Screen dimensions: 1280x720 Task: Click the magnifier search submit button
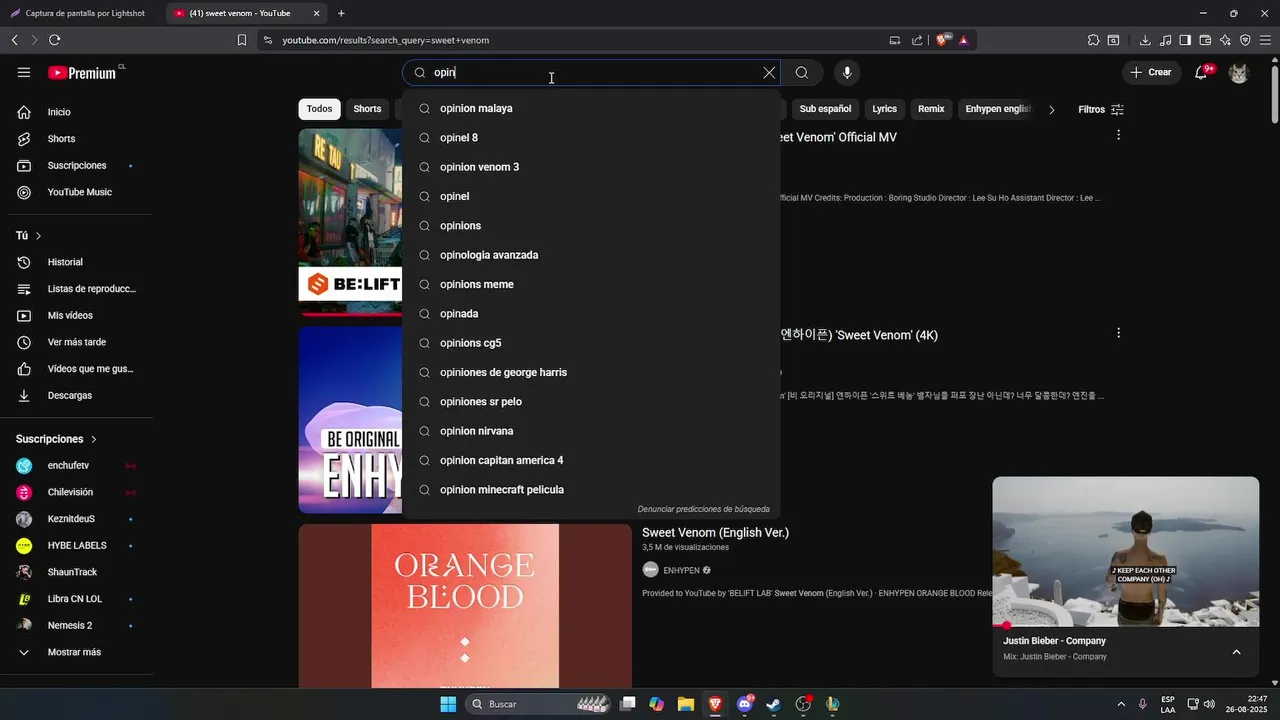802,72
